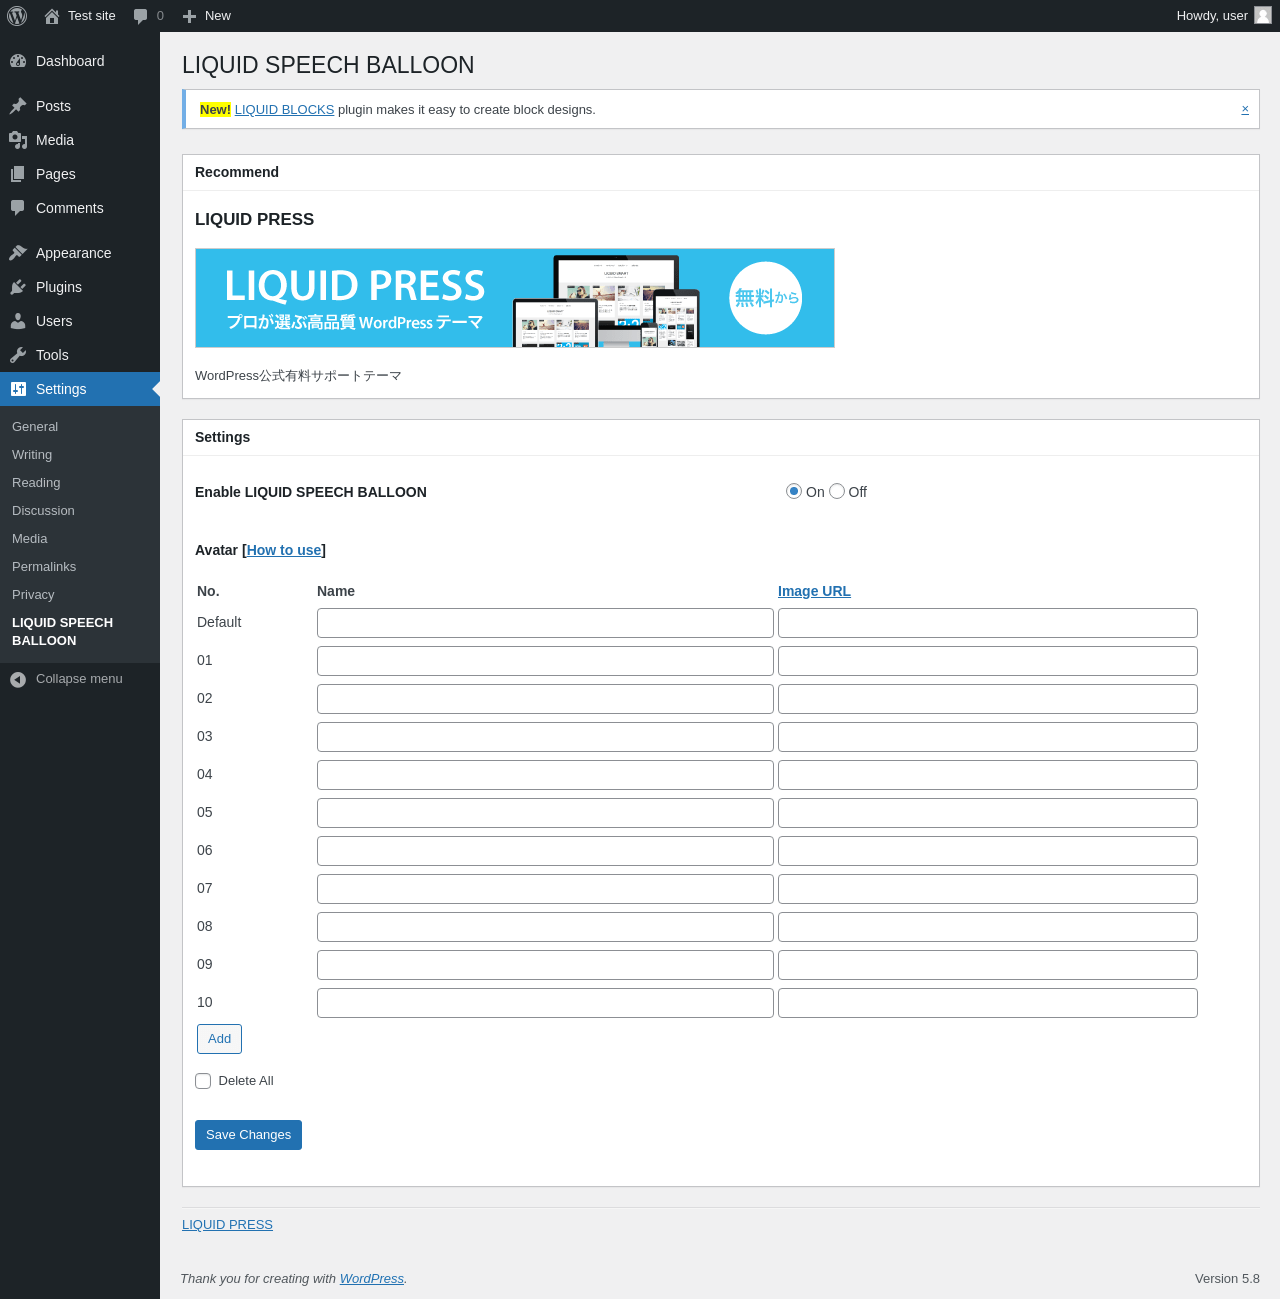Open Writing settings submenu
The image size is (1280, 1299).
click(32, 455)
